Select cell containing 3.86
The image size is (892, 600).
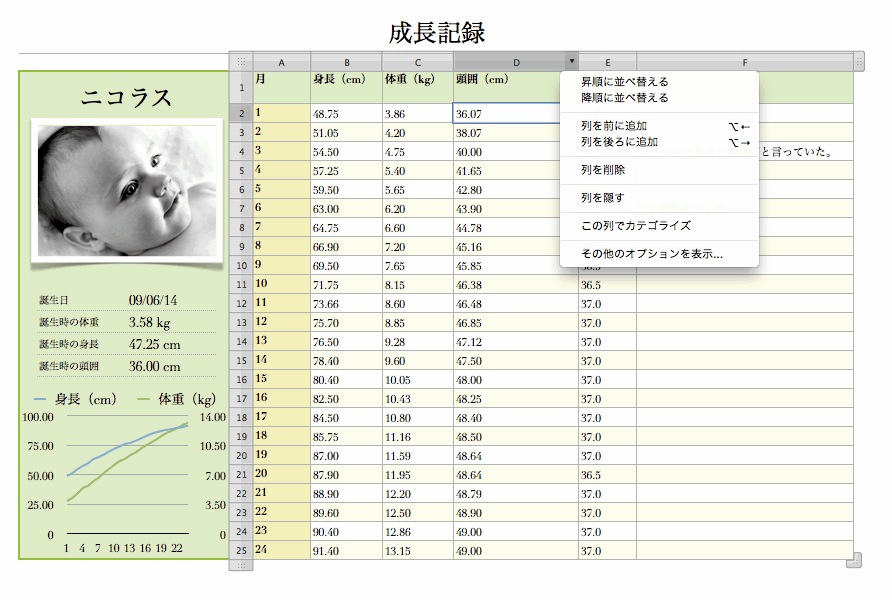click(418, 113)
